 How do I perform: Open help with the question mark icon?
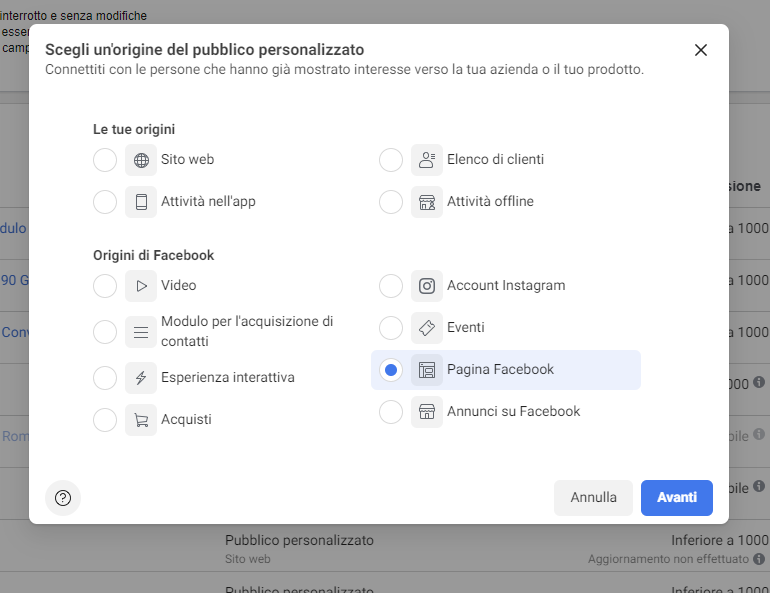[x=63, y=498]
